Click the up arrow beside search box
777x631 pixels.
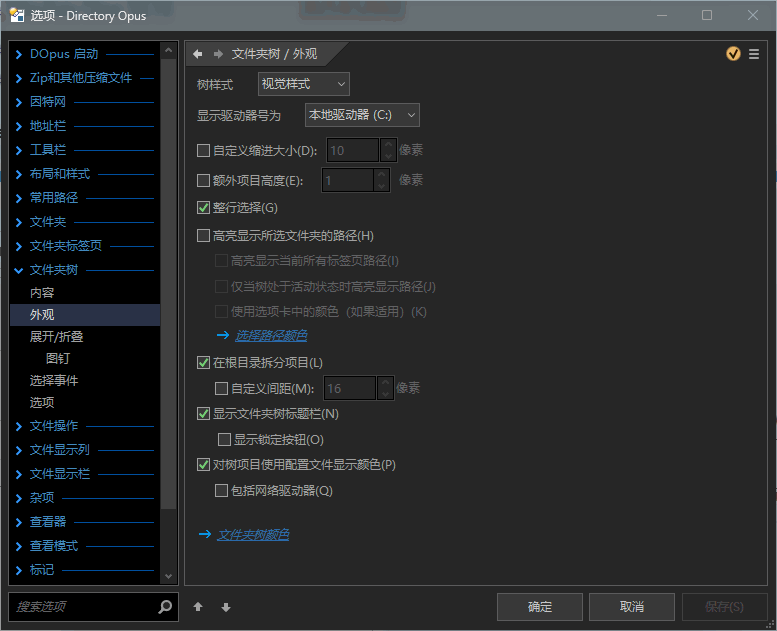pos(198,607)
